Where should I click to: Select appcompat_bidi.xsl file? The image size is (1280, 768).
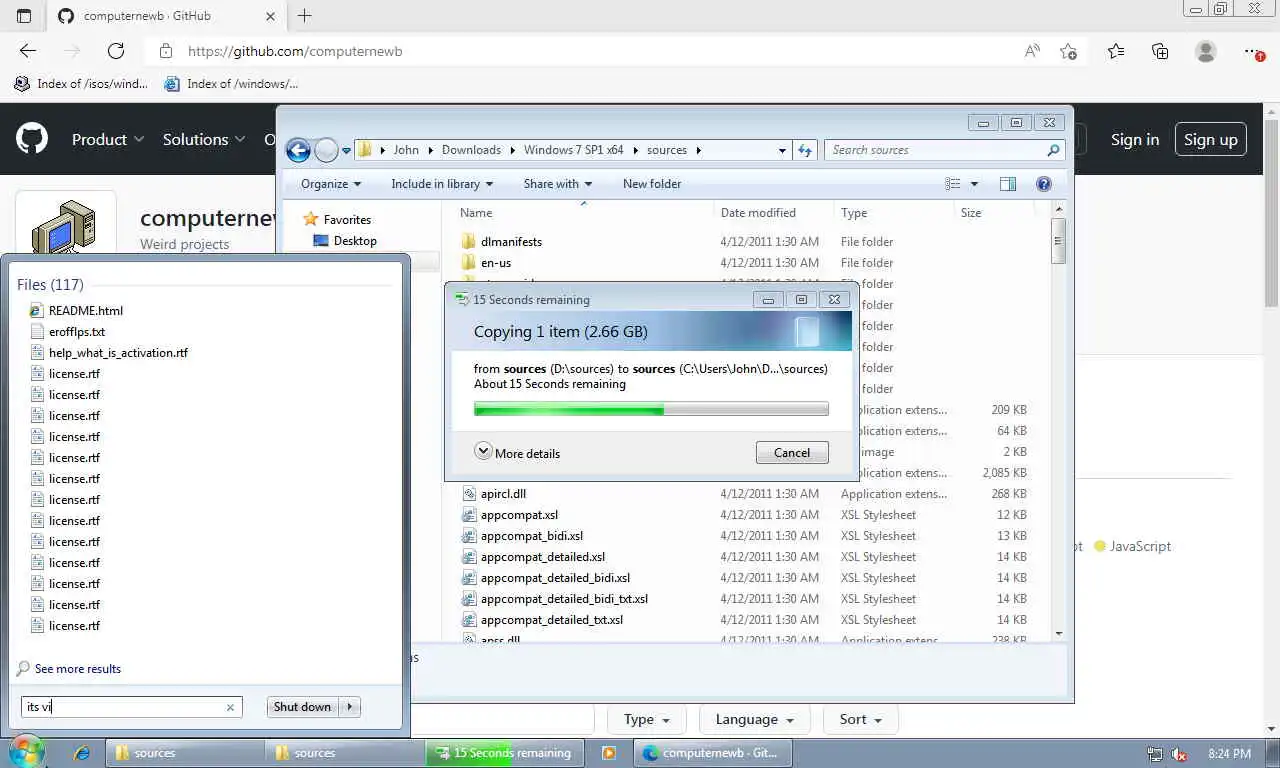coord(532,536)
